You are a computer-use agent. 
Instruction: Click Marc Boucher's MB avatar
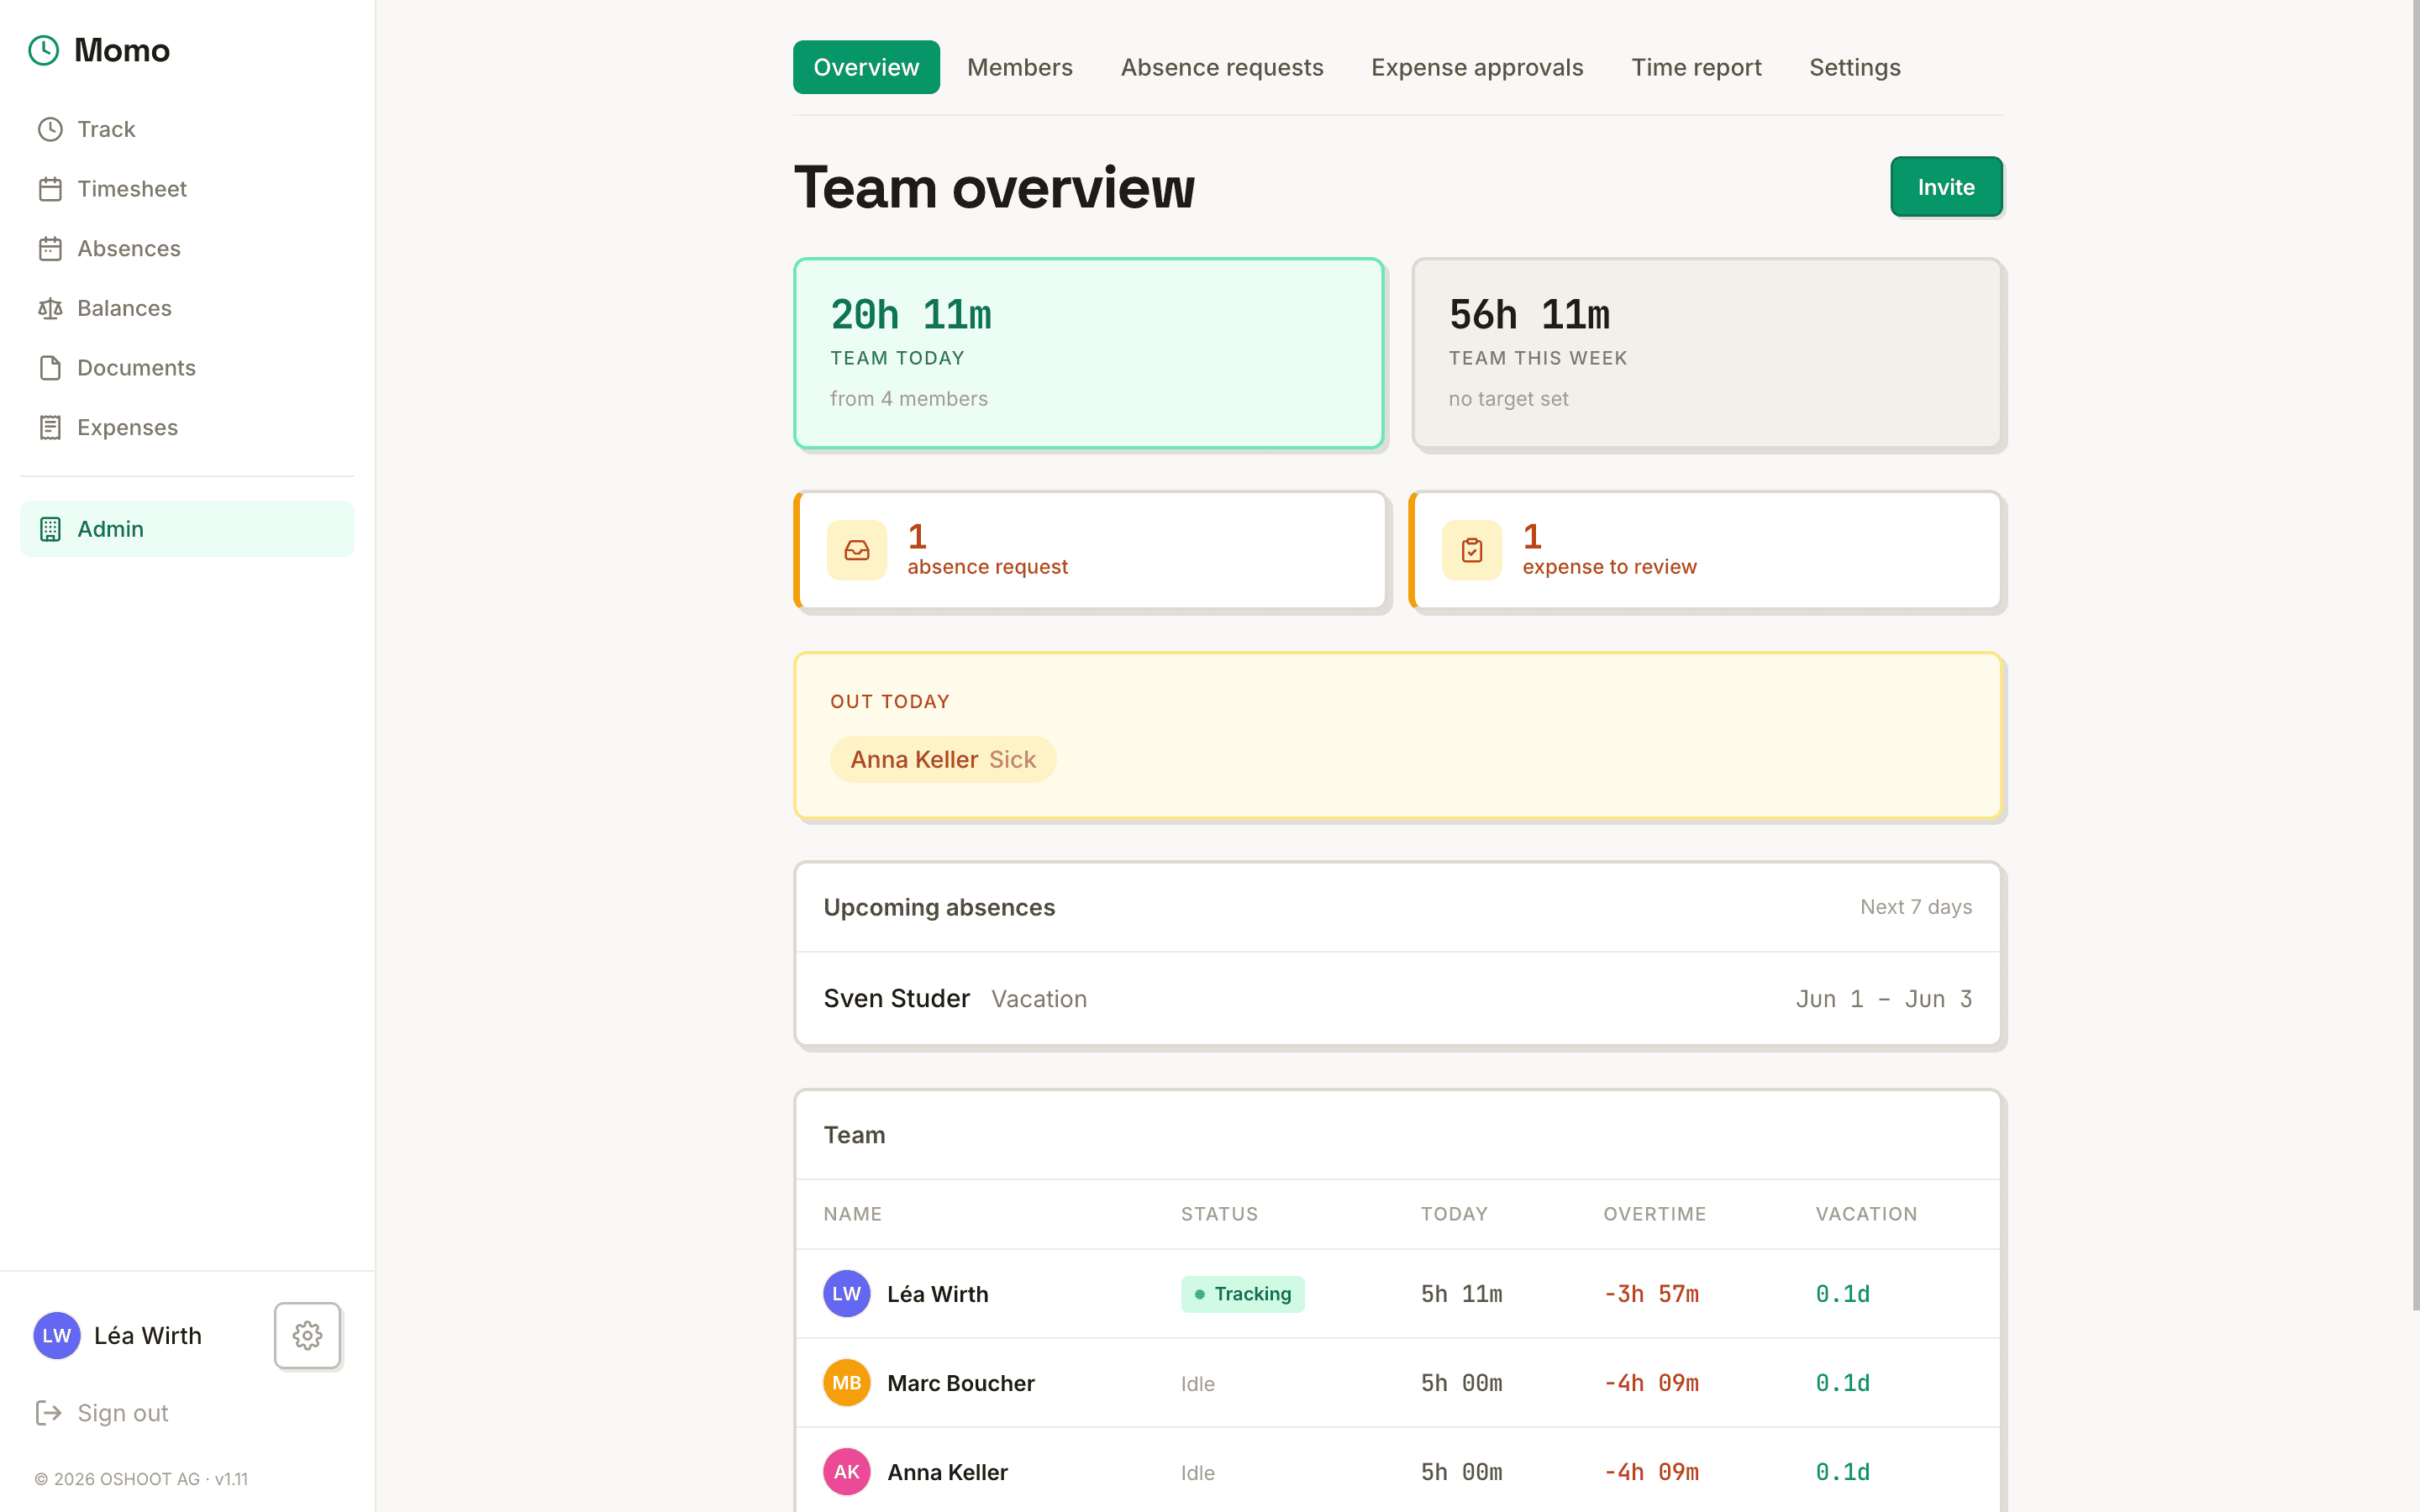[x=846, y=1382]
